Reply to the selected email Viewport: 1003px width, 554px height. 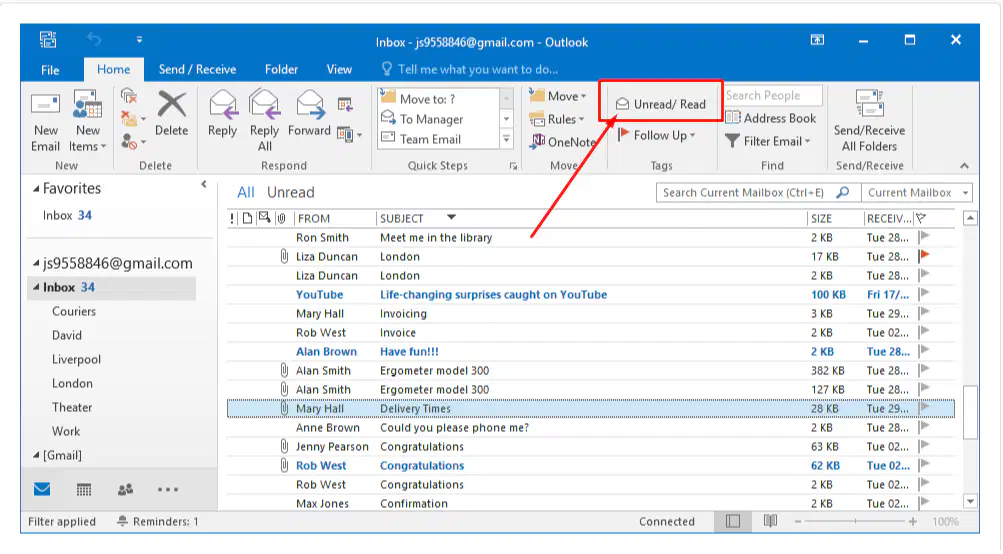click(223, 114)
